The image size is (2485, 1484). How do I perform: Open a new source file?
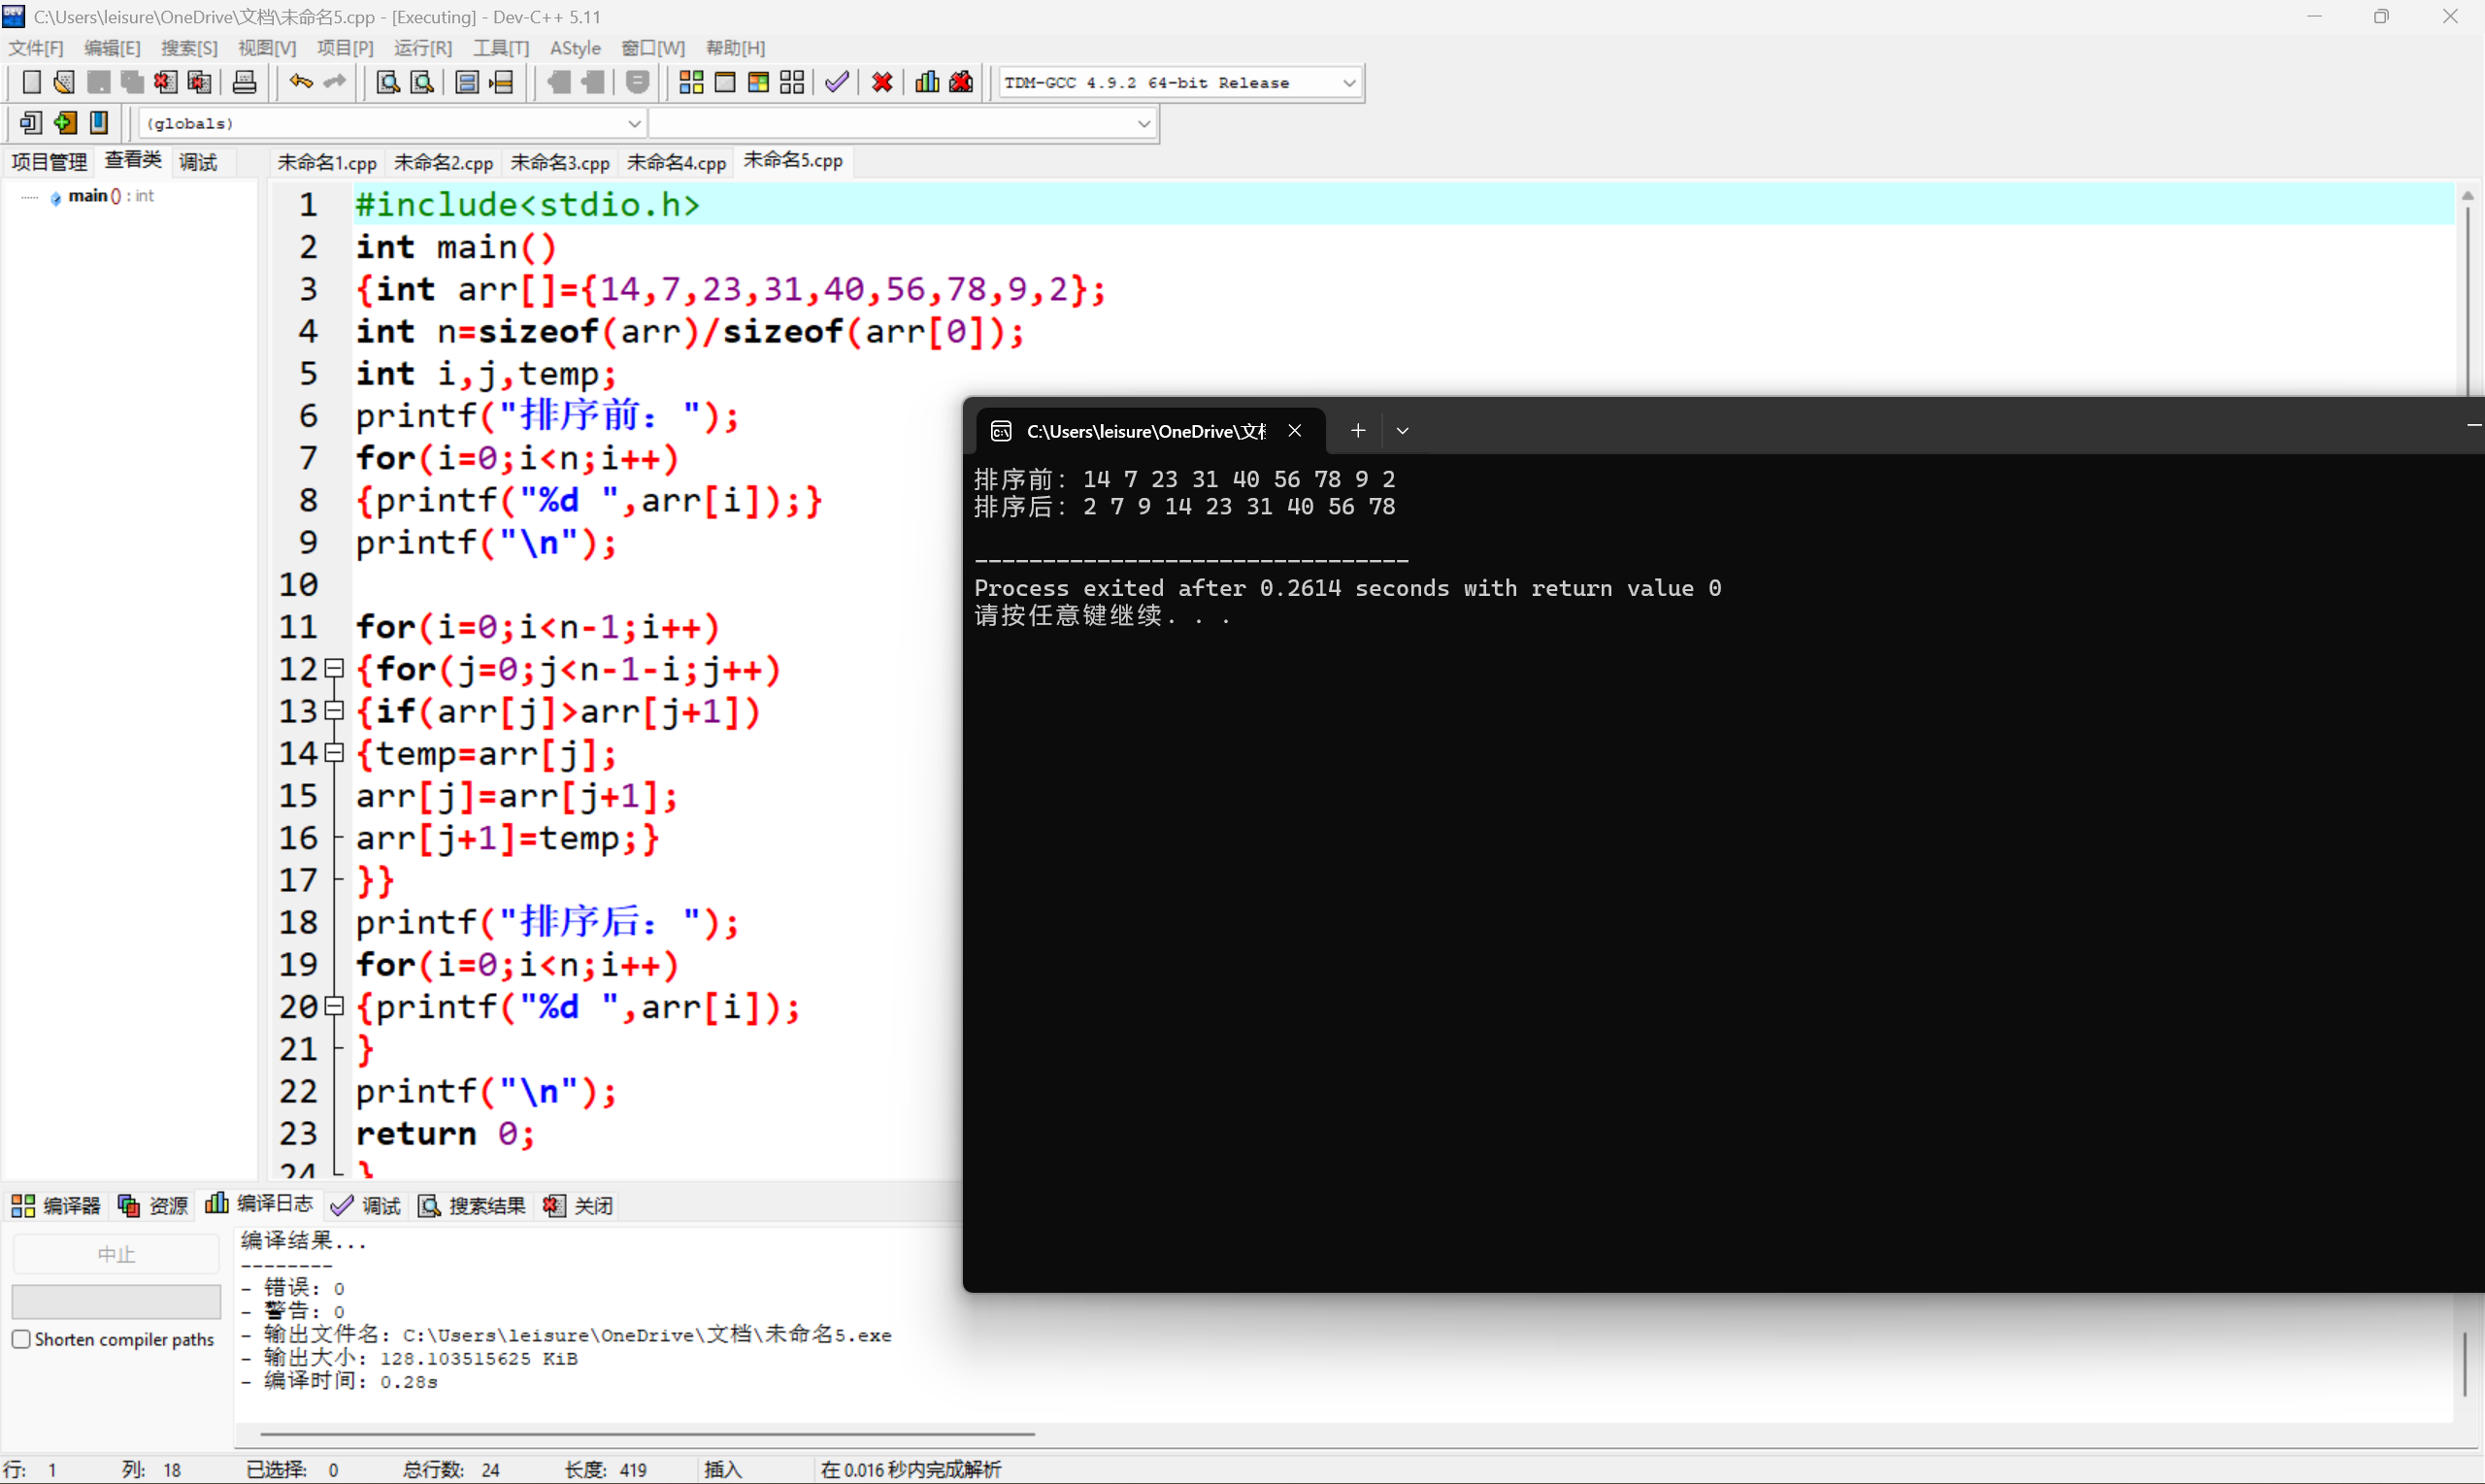tap(31, 82)
